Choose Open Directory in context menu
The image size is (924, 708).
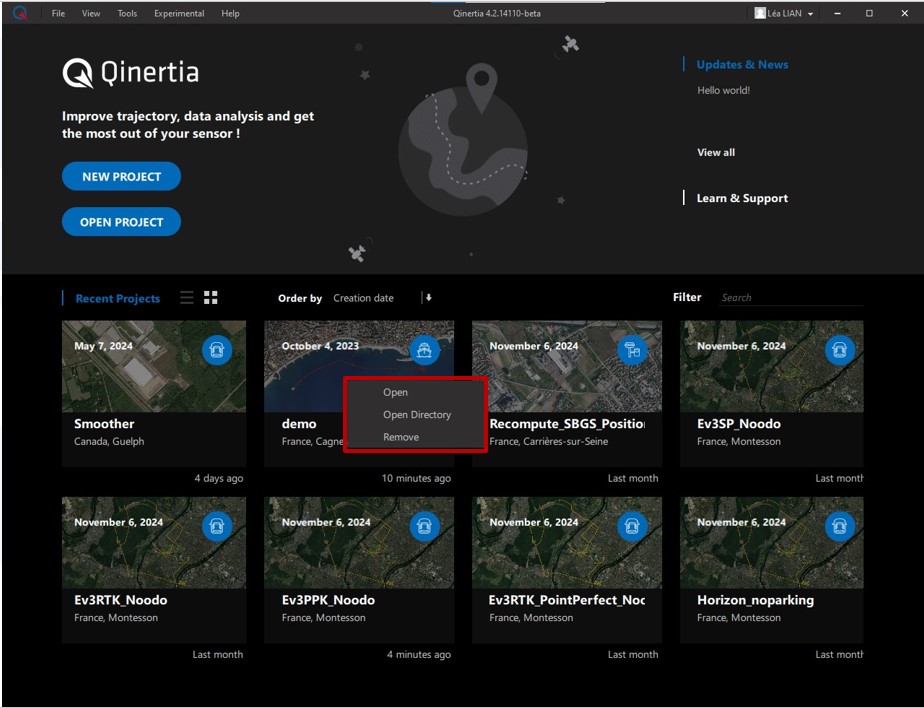click(416, 415)
